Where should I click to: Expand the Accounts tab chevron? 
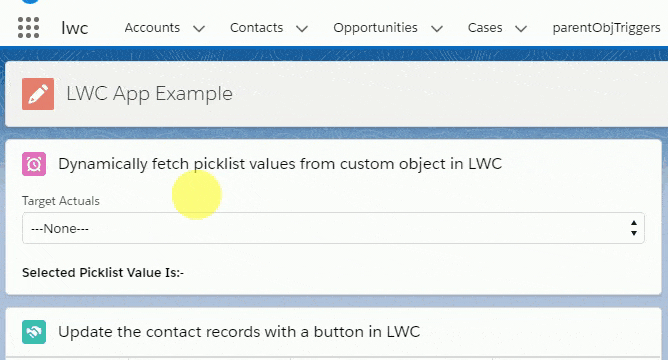click(x=199, y=29)
